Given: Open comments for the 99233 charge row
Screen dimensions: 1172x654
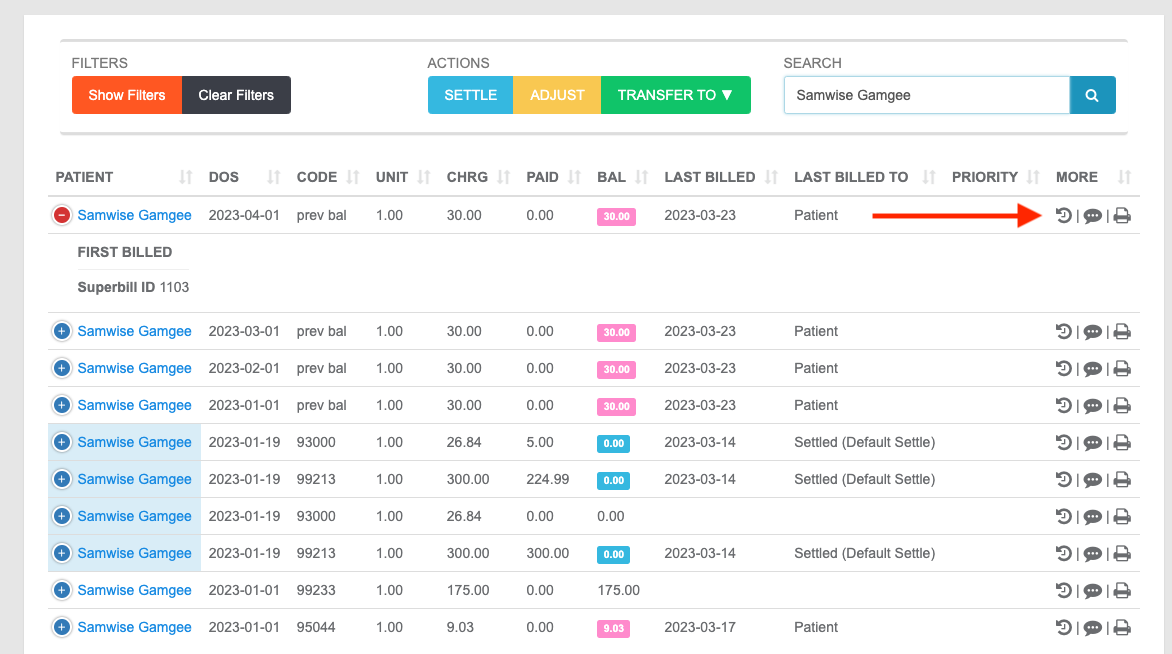Looking at the screenshot, I should [1093, 590].
